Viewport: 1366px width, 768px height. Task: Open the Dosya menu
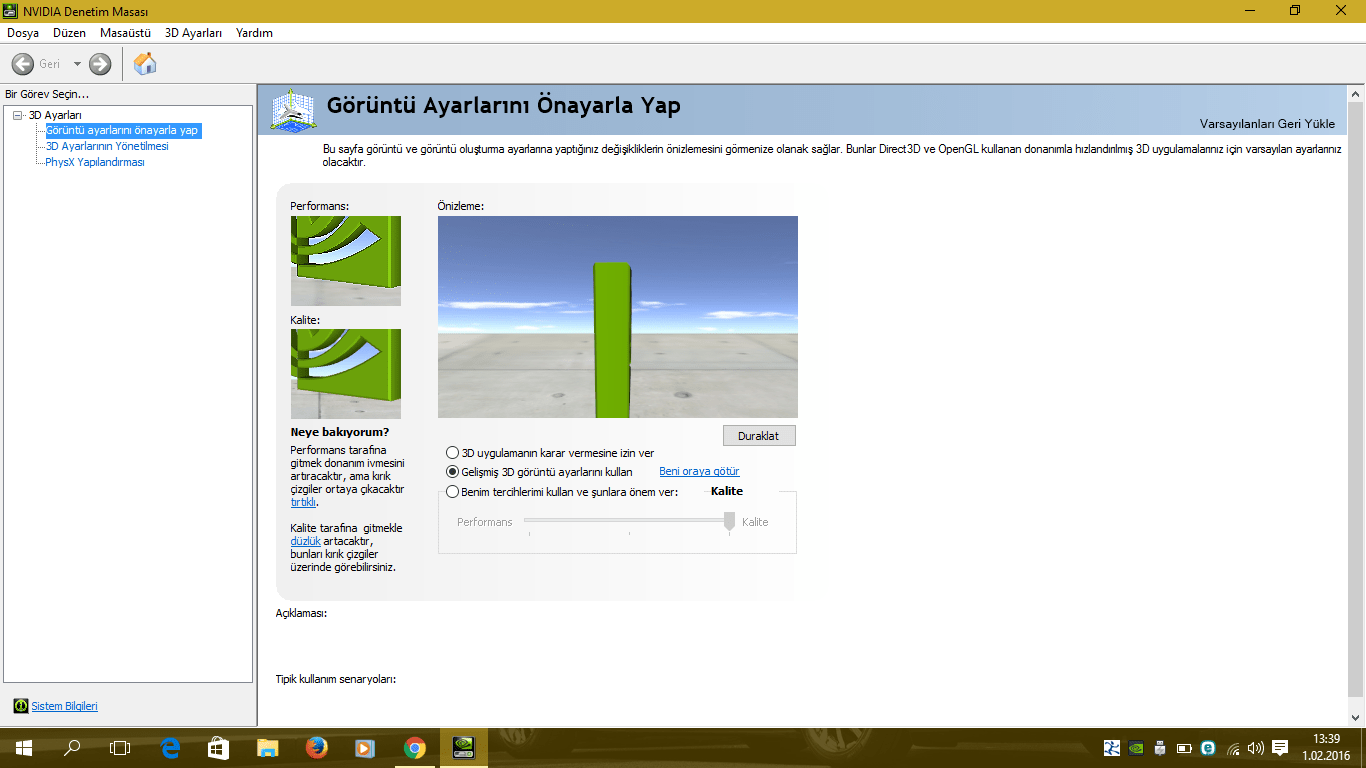click(23, 33)
